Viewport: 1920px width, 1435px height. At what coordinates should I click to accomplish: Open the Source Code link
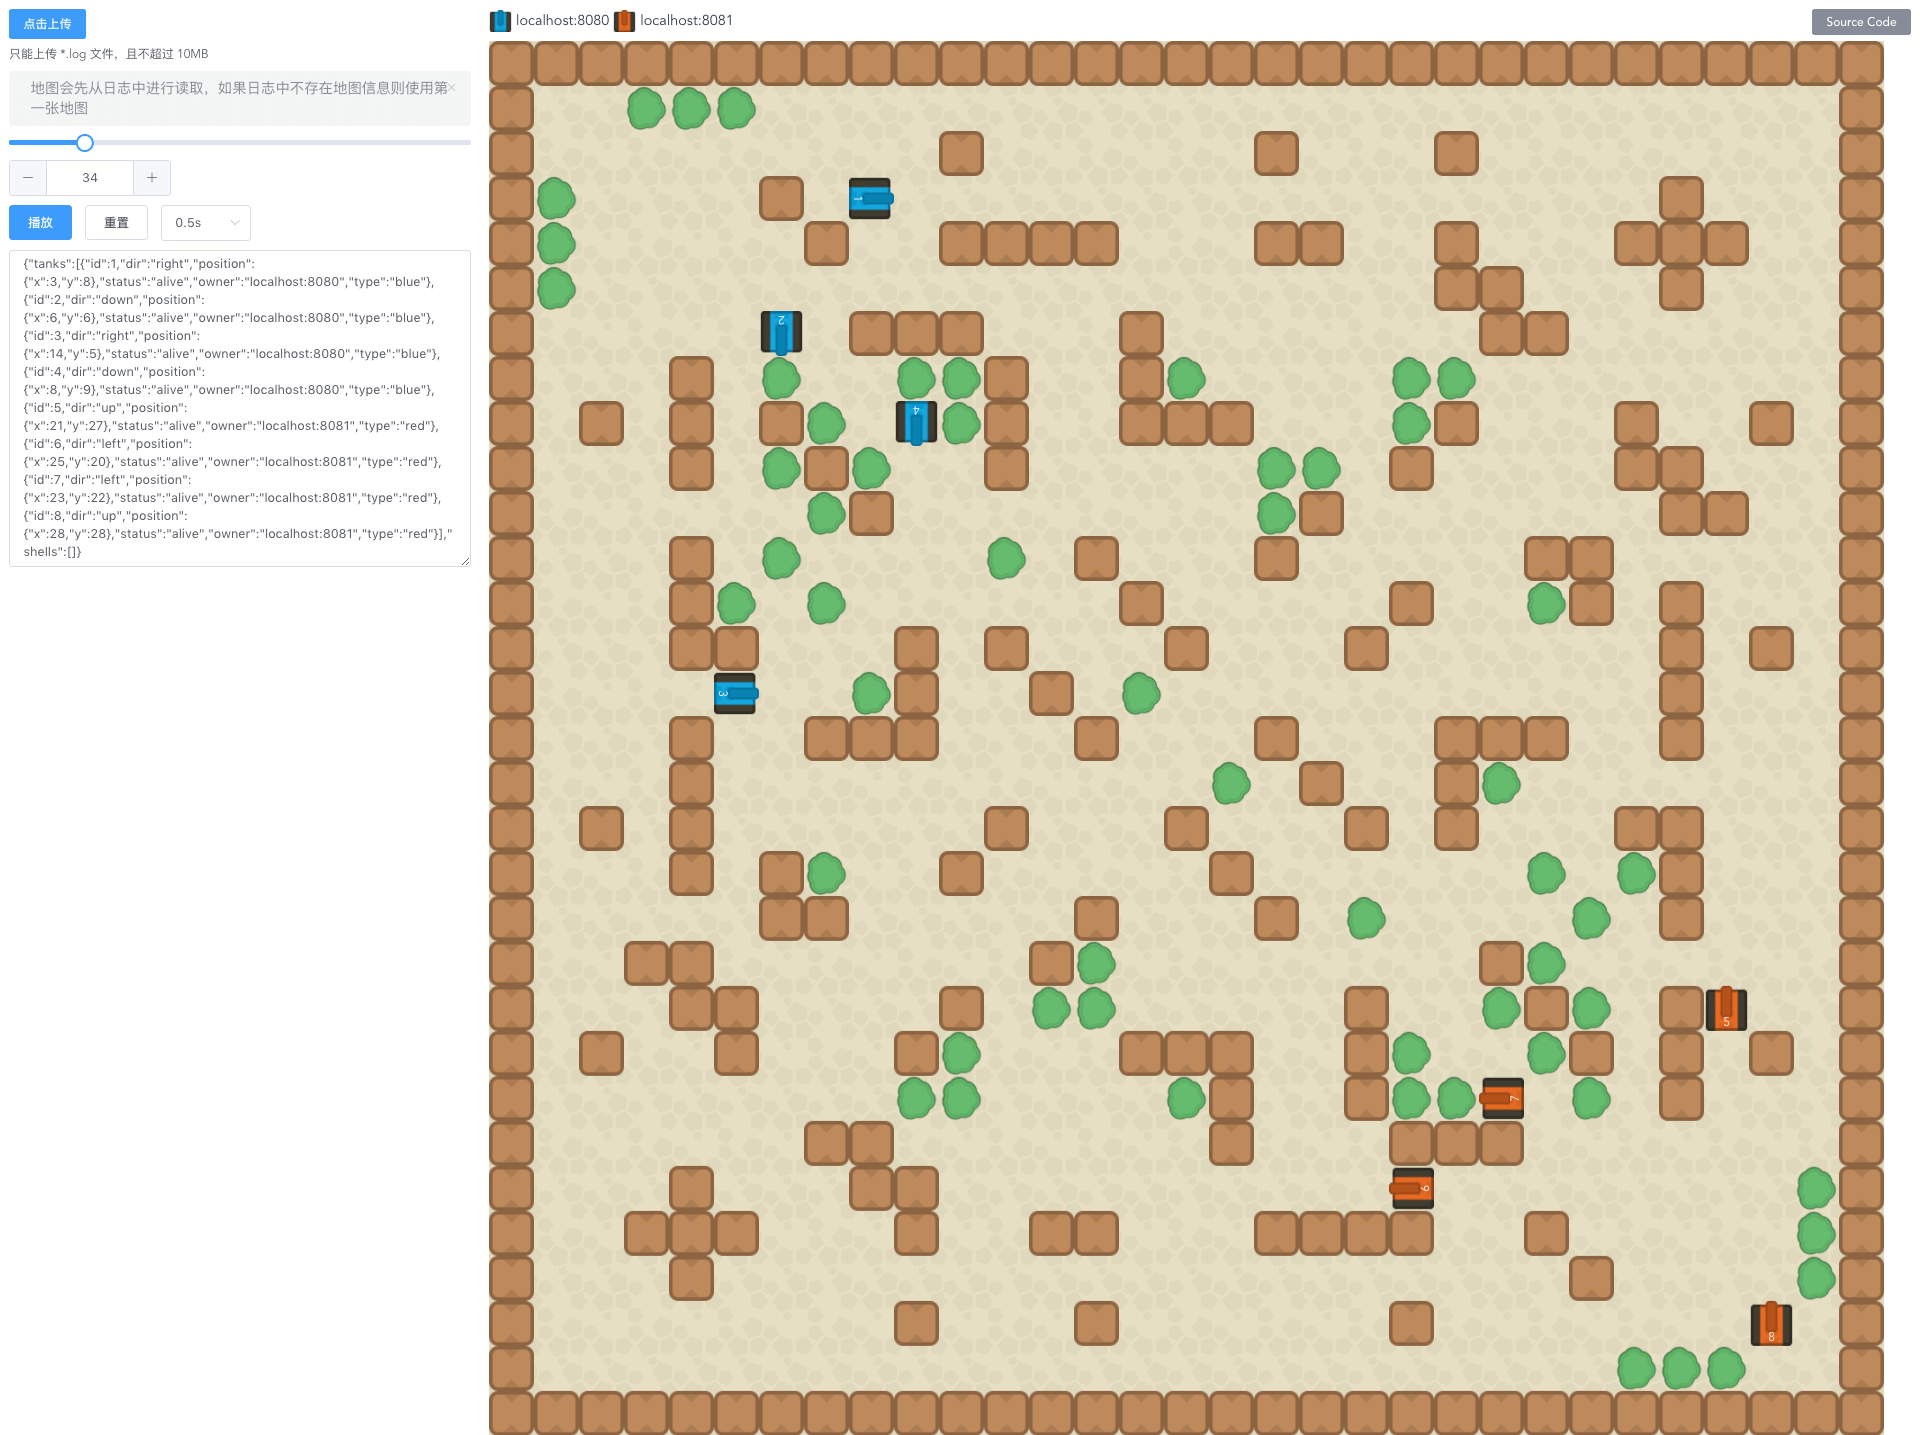point(1860,22)
